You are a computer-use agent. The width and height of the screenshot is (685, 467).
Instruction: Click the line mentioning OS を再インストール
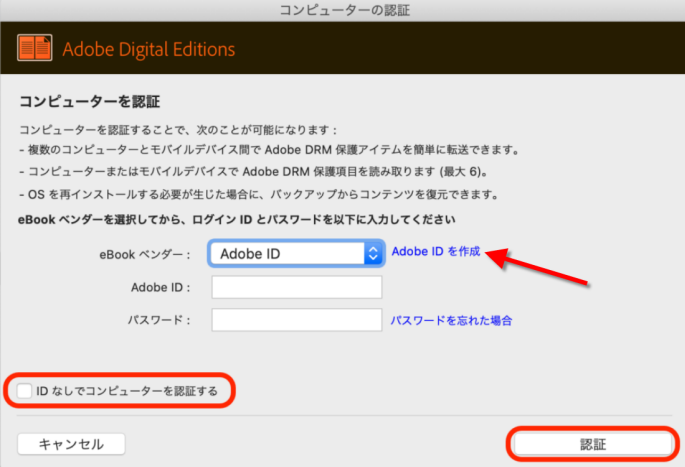259,194
